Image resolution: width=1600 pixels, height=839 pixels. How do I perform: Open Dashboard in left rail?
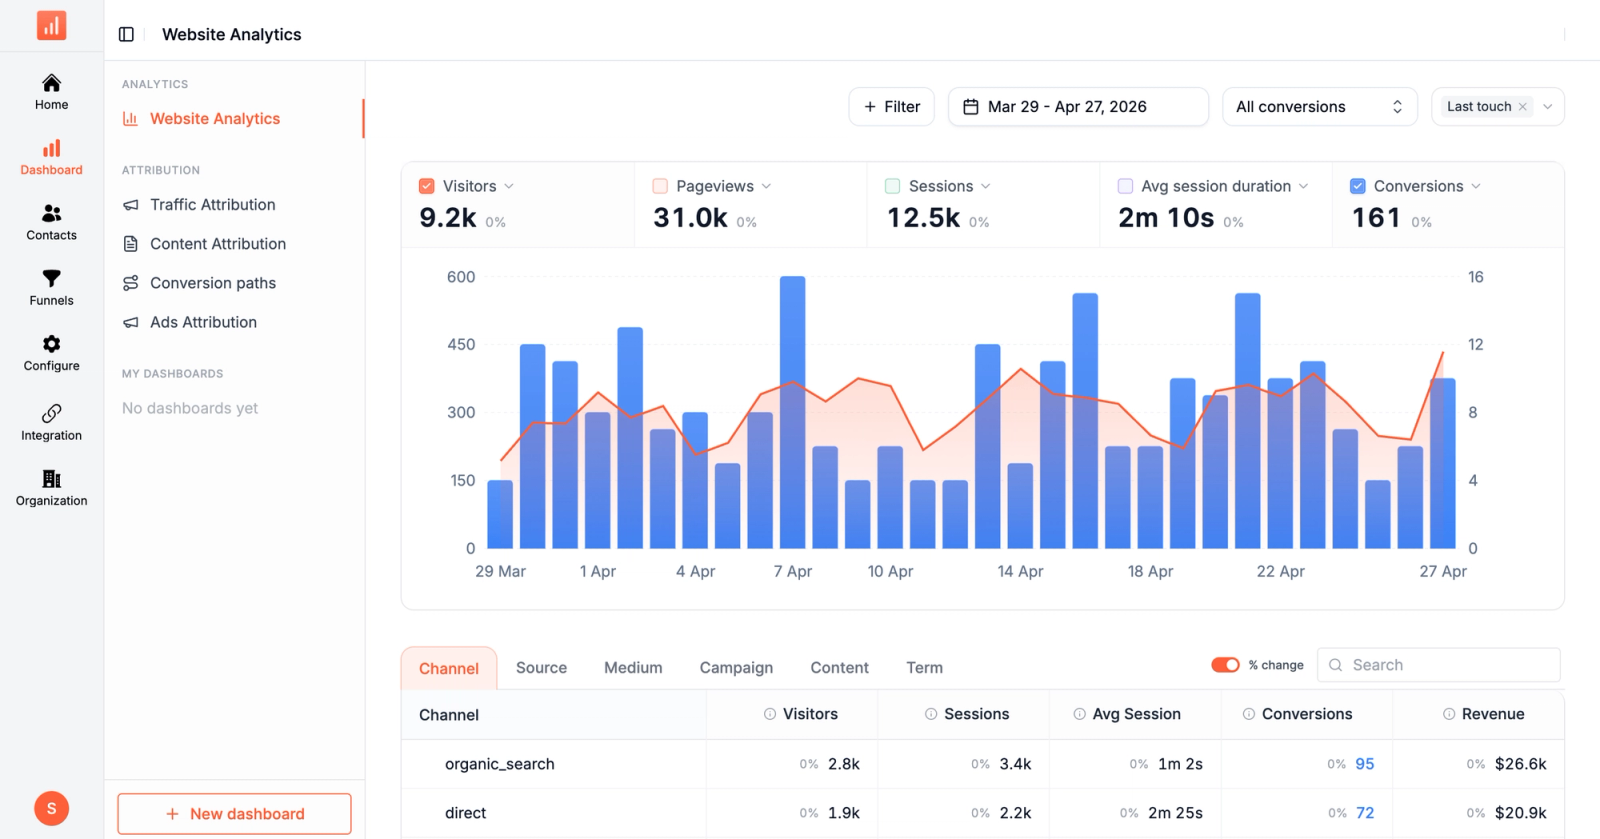(51, 157)
